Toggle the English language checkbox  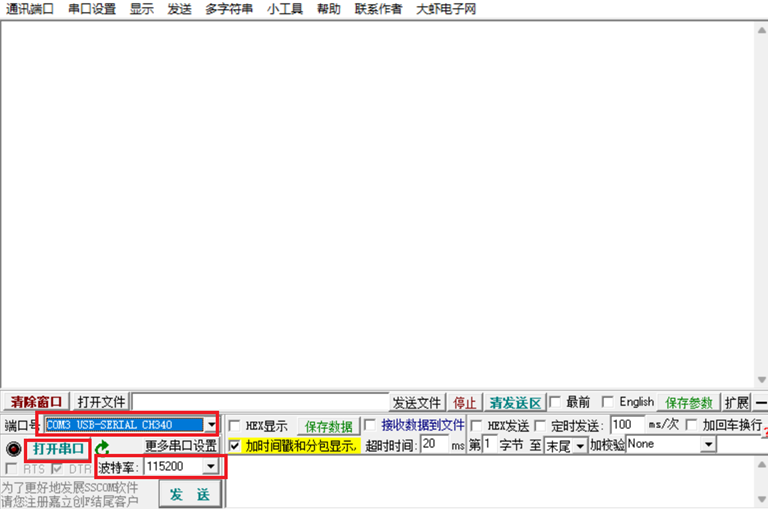tap(607, 402)
